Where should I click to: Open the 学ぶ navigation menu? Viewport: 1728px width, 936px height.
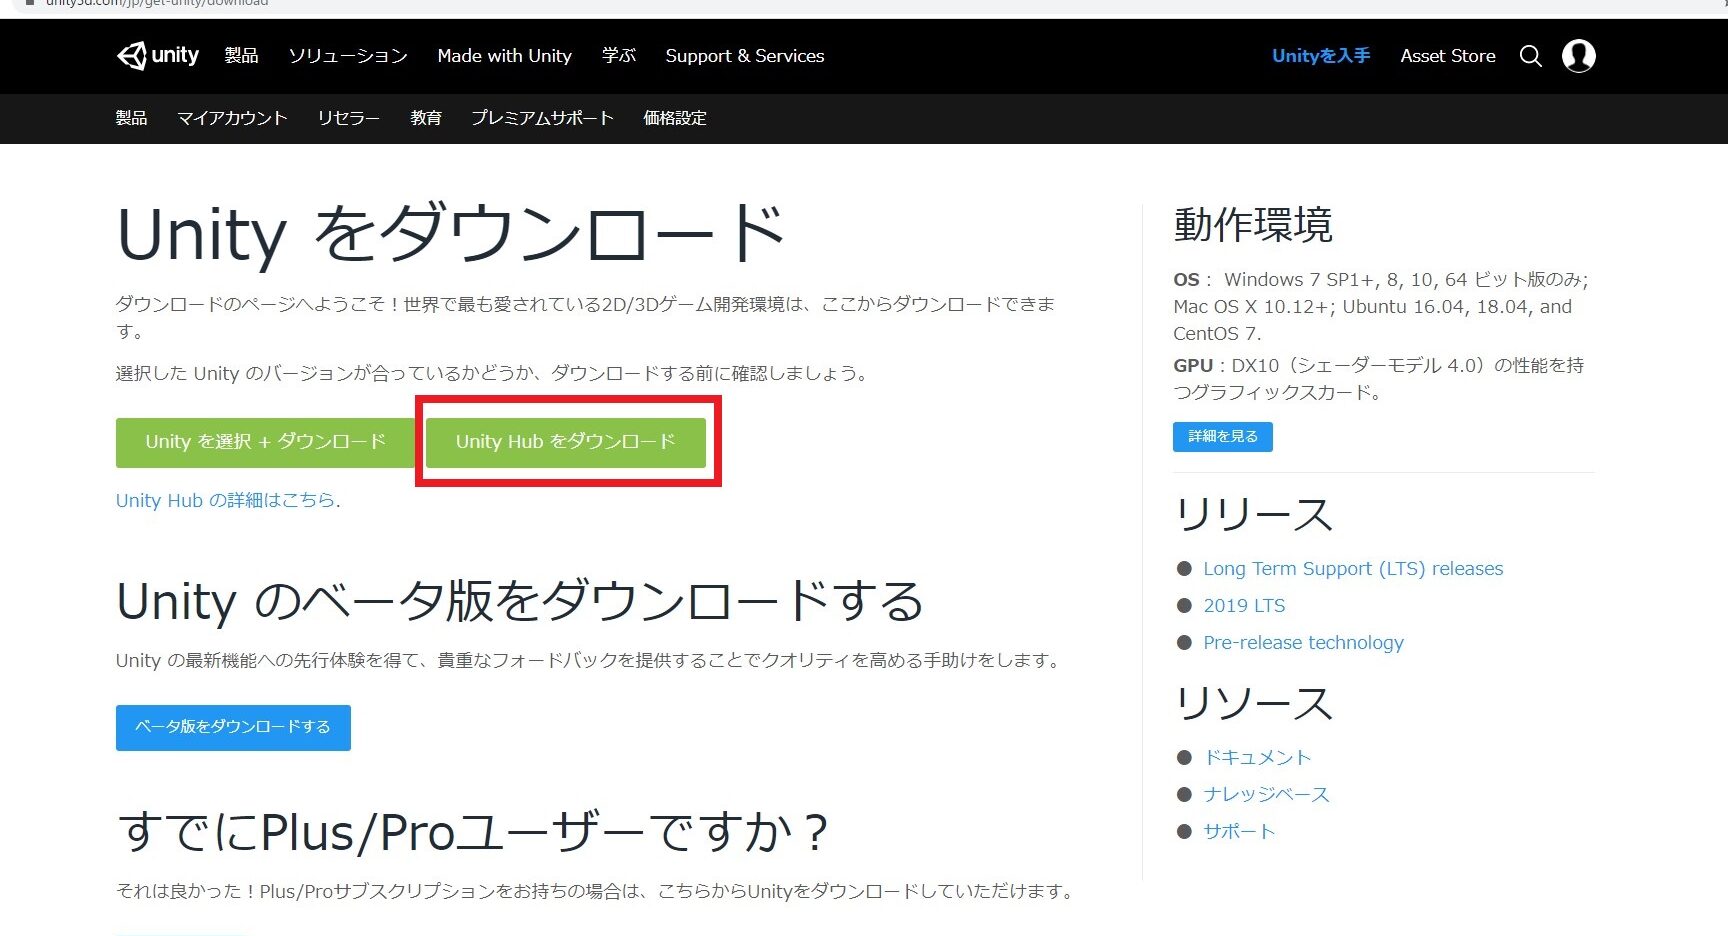pyautogui.click(x=619, y=56)
